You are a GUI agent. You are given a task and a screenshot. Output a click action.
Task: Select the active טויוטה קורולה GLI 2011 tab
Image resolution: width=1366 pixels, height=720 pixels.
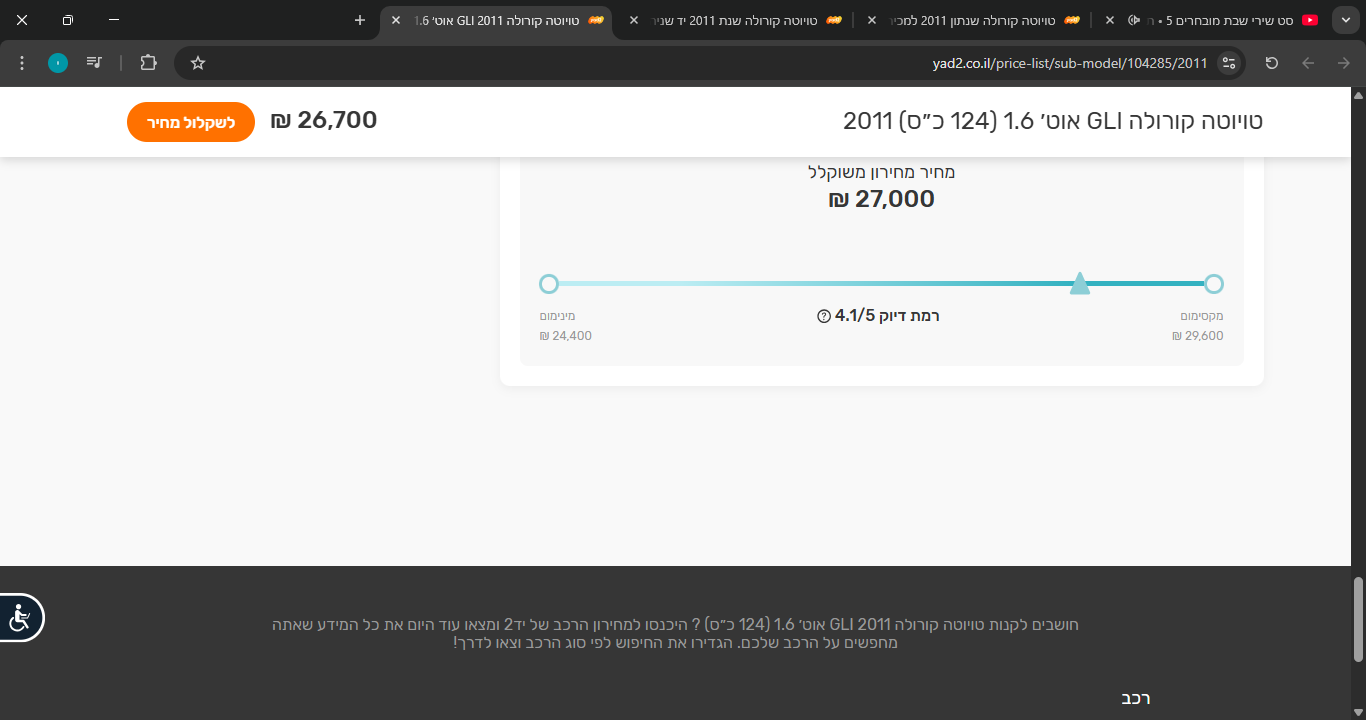496,20
